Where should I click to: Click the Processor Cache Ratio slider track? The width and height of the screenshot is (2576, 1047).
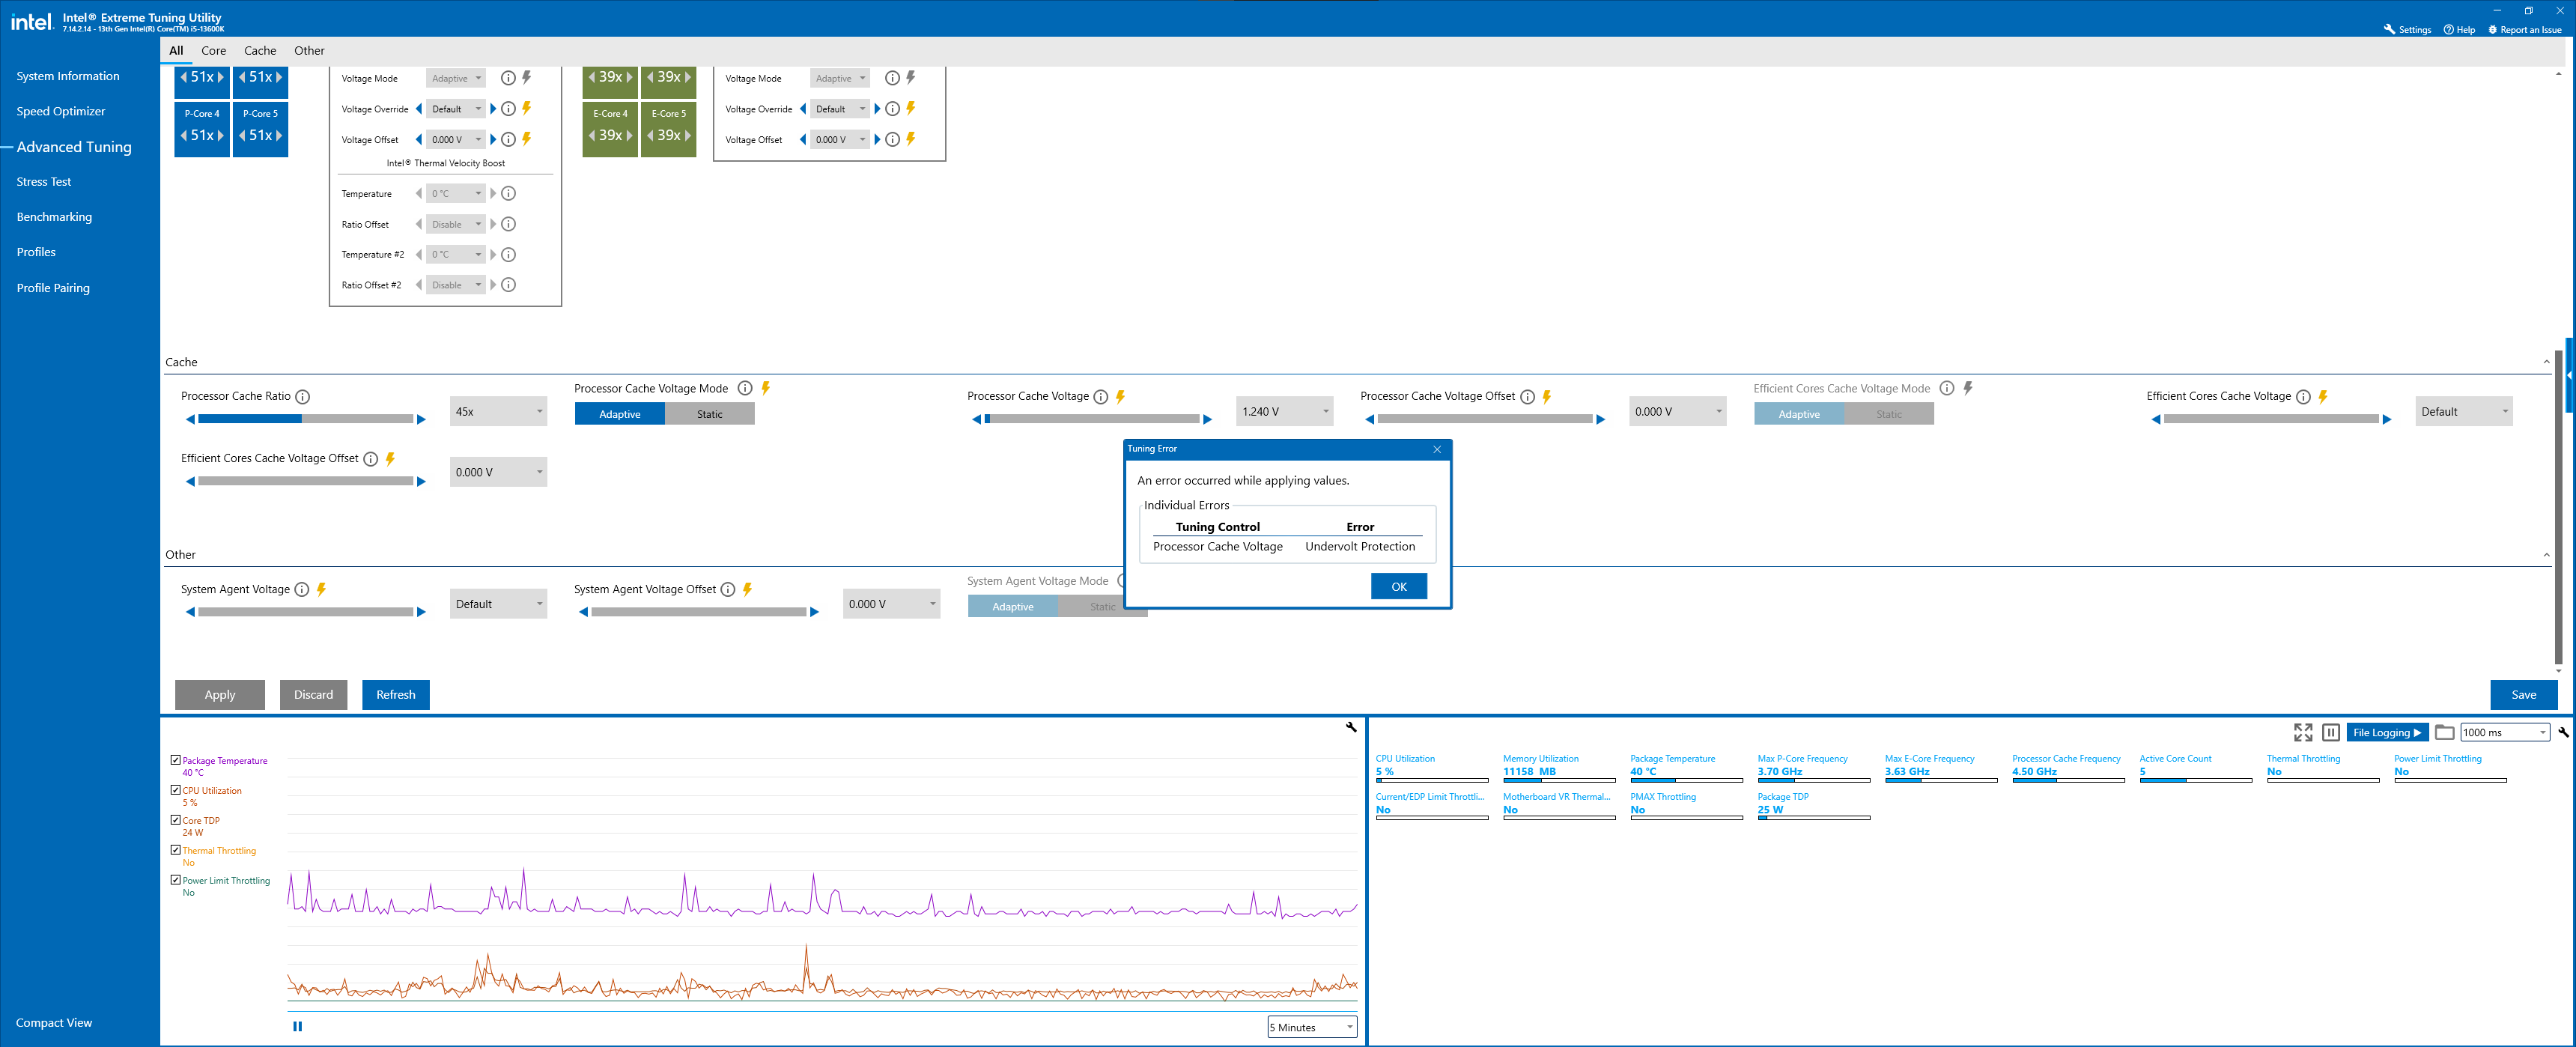(305, 419)
